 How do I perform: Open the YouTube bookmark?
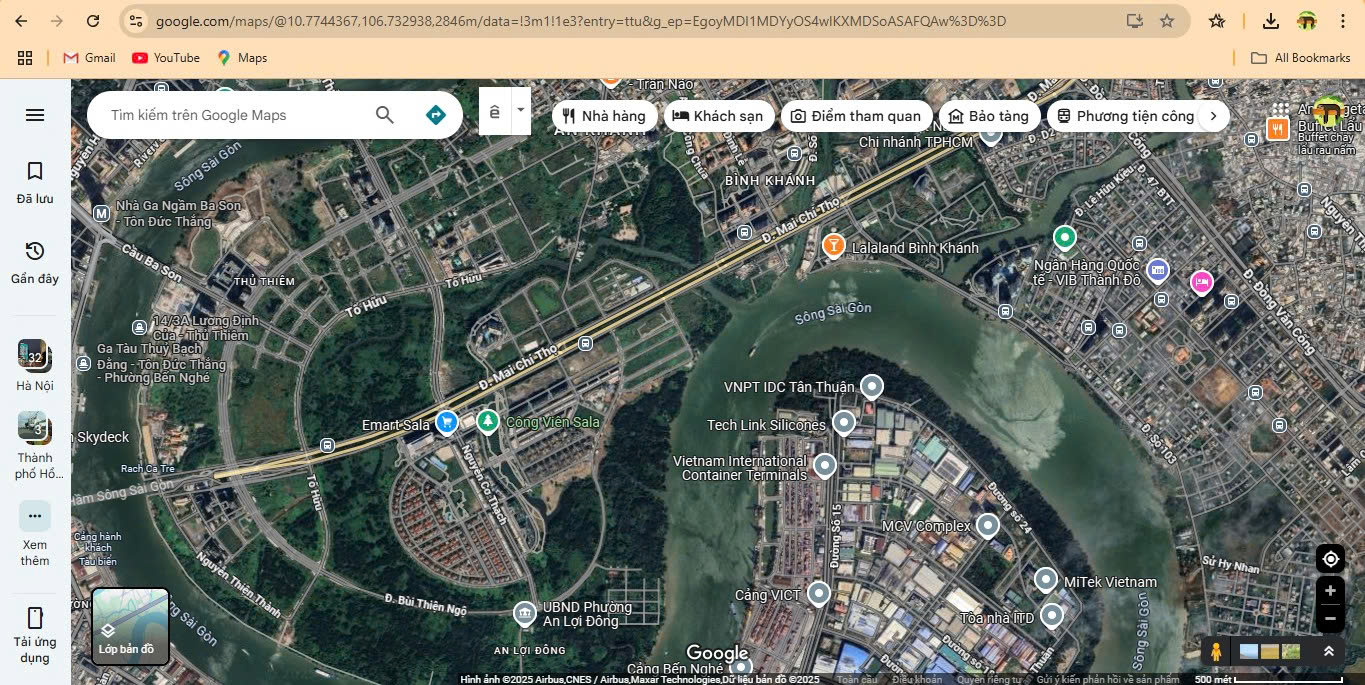click(166, 58)
